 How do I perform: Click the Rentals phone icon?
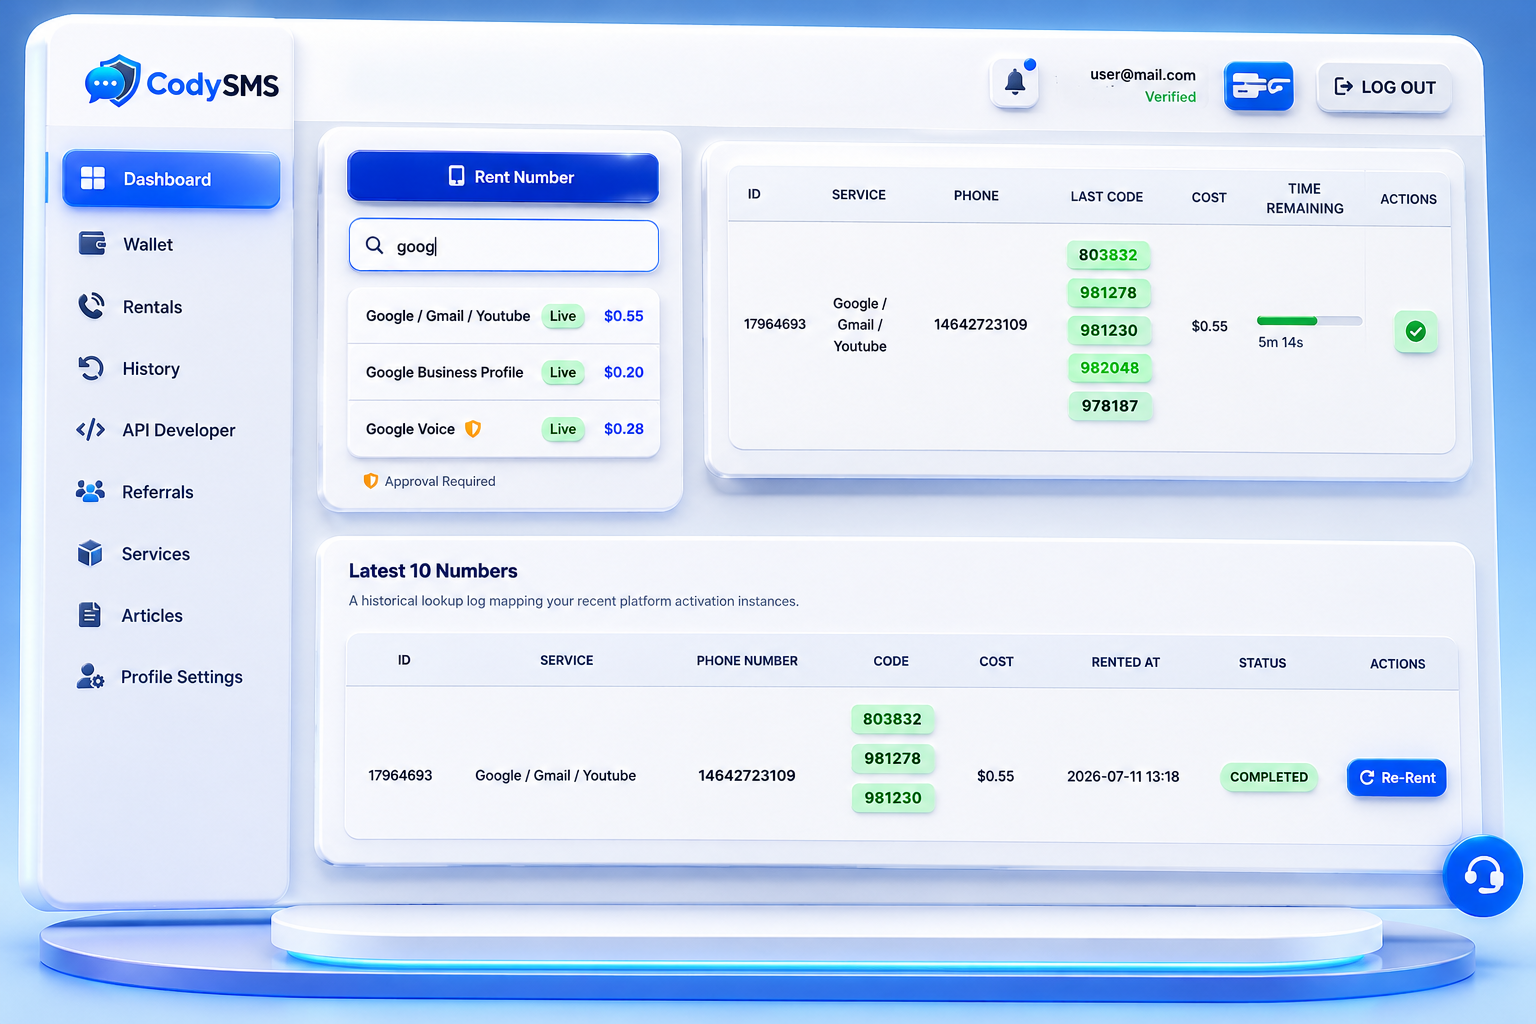91,306
